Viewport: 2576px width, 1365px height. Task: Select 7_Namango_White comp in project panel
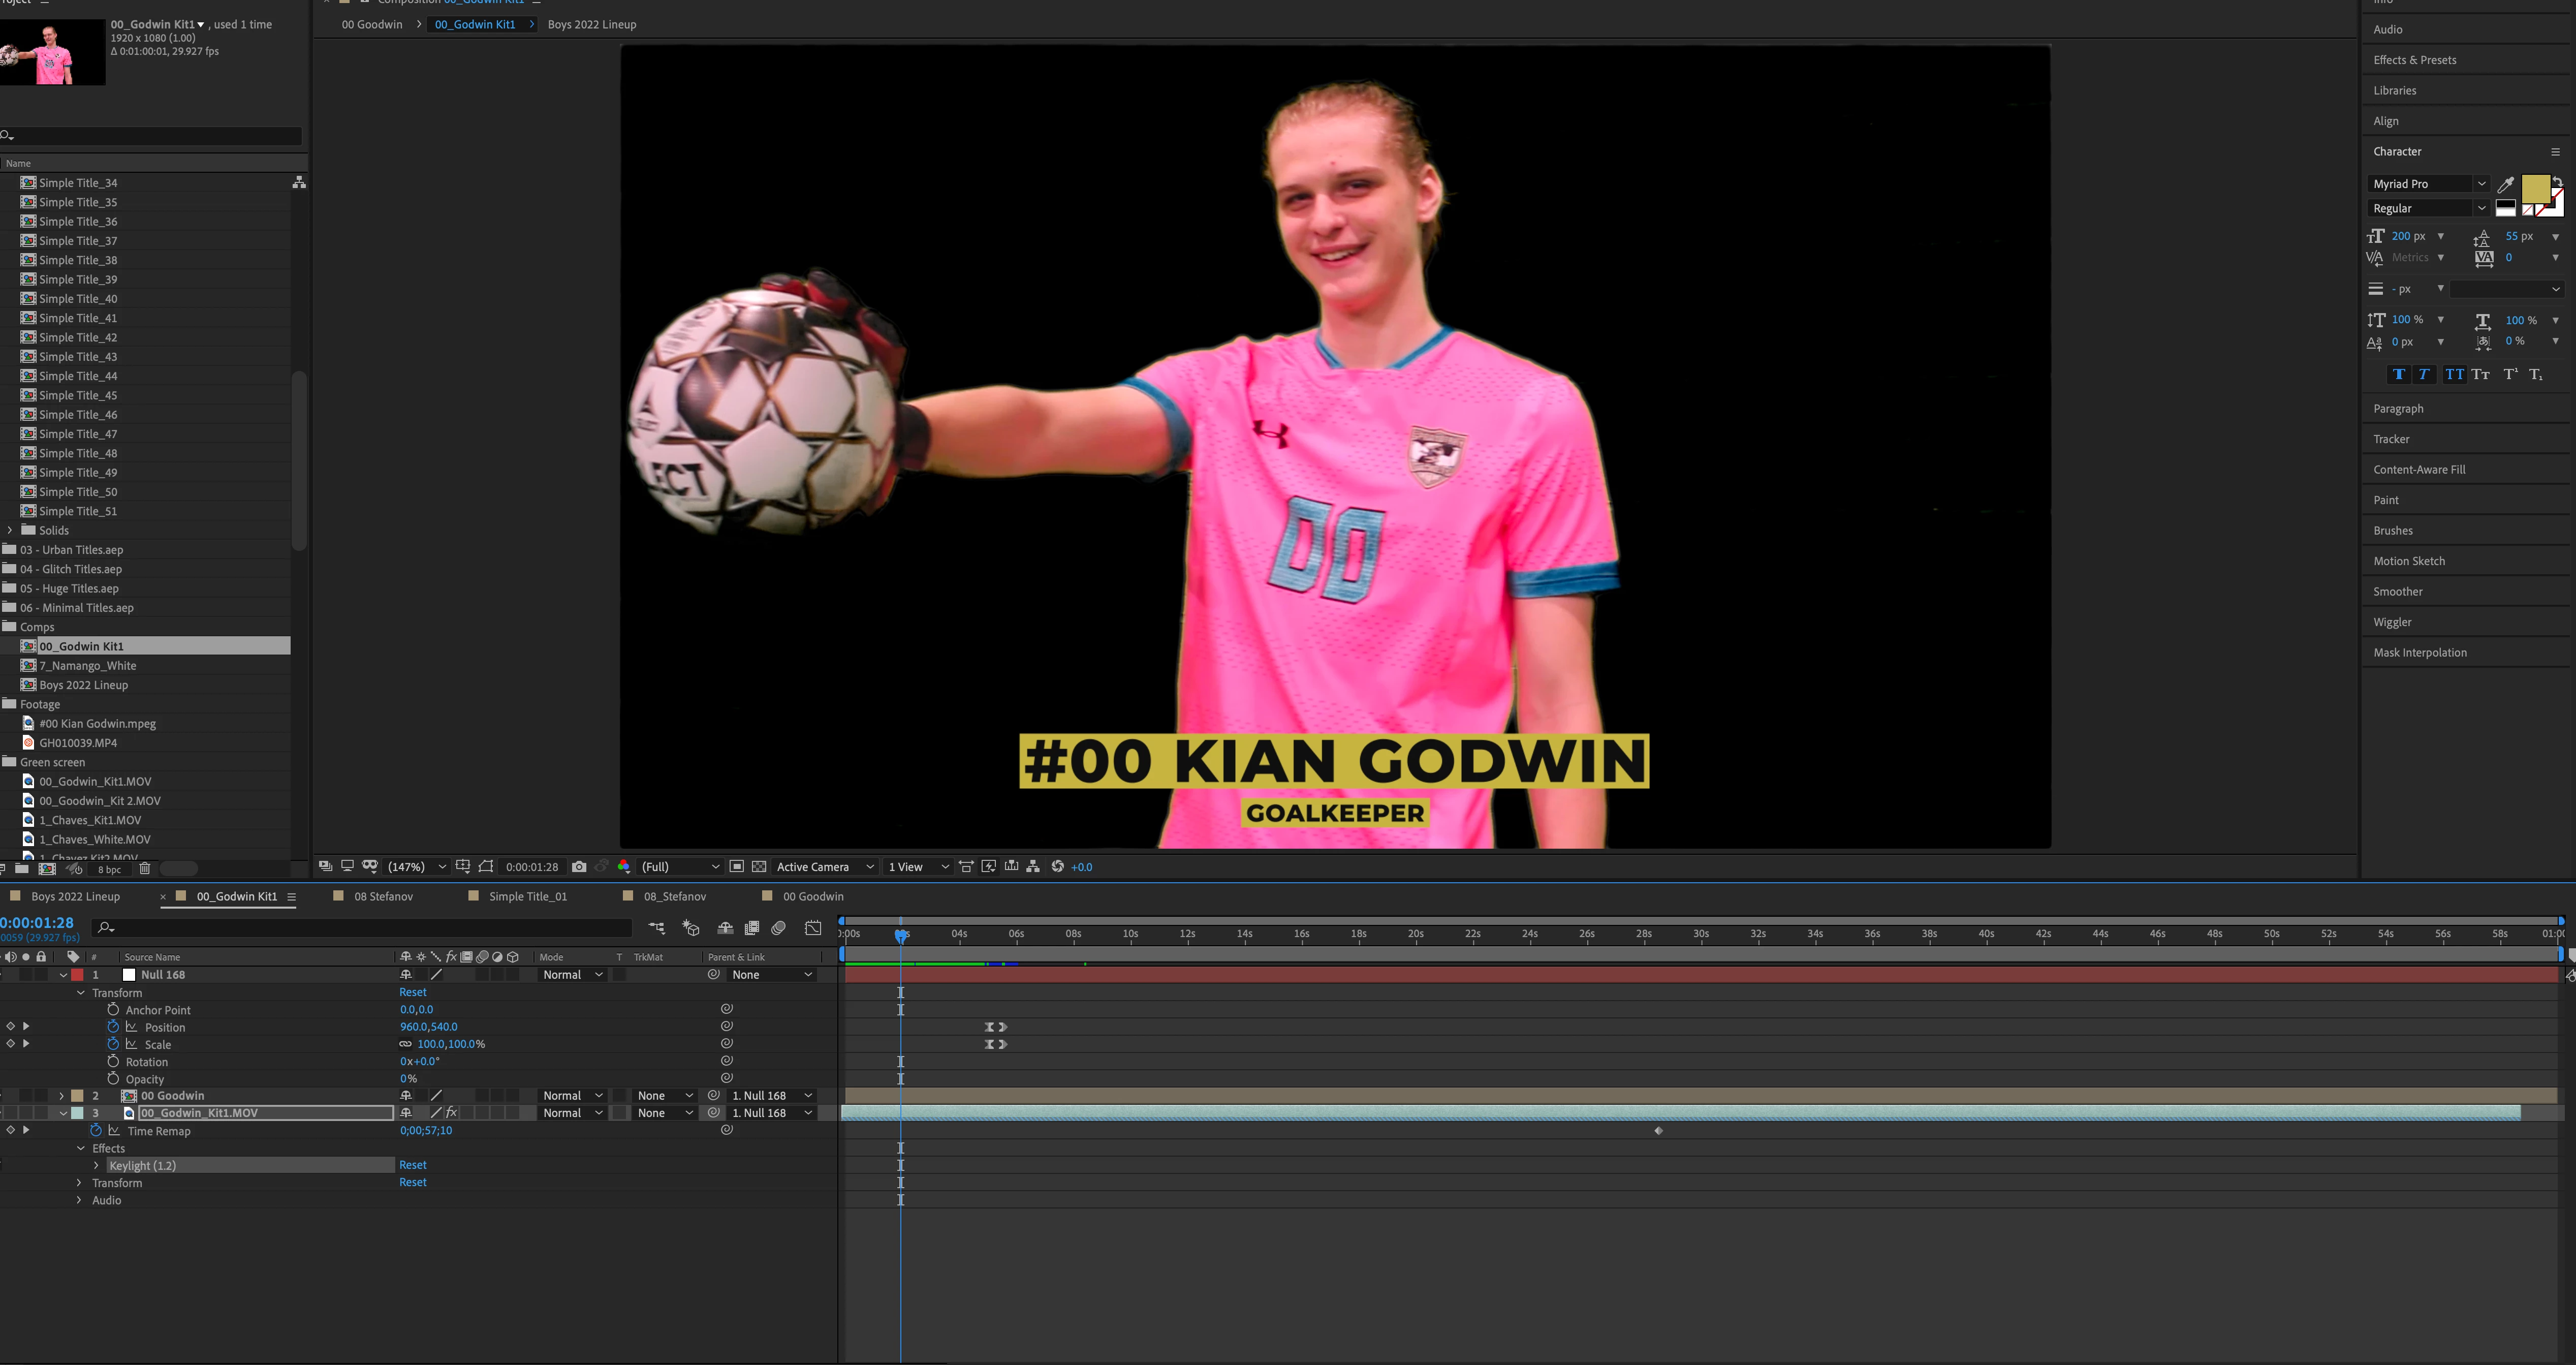pyautogui.click(x=88, y=665)
